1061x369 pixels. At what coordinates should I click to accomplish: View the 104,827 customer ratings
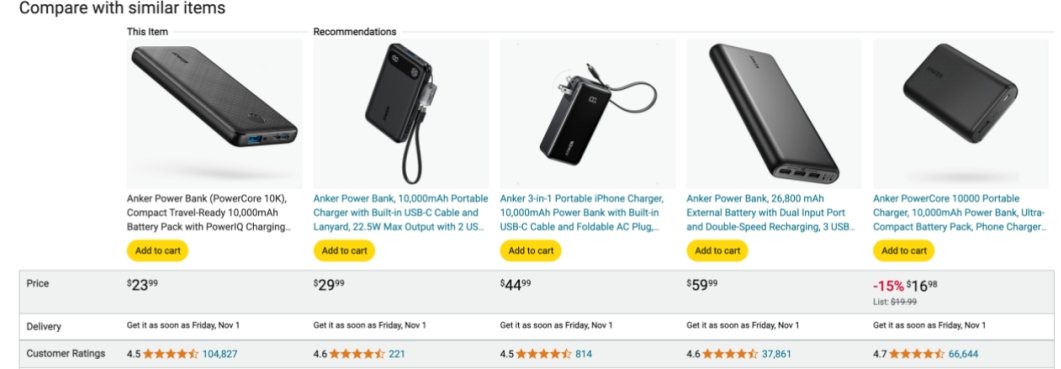pos(220,353)
